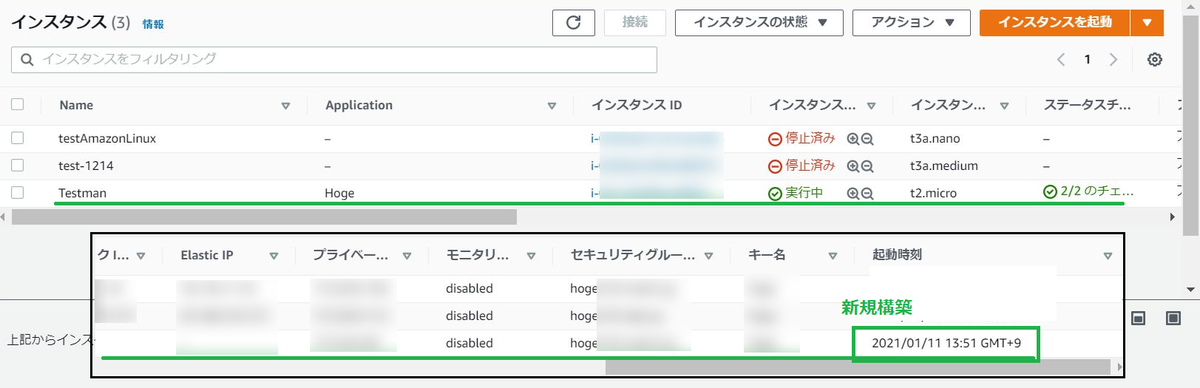1200x388 pixels.
Task: Click the Hoge application cell
Action: pyautogui.click(x=341, y=192)
